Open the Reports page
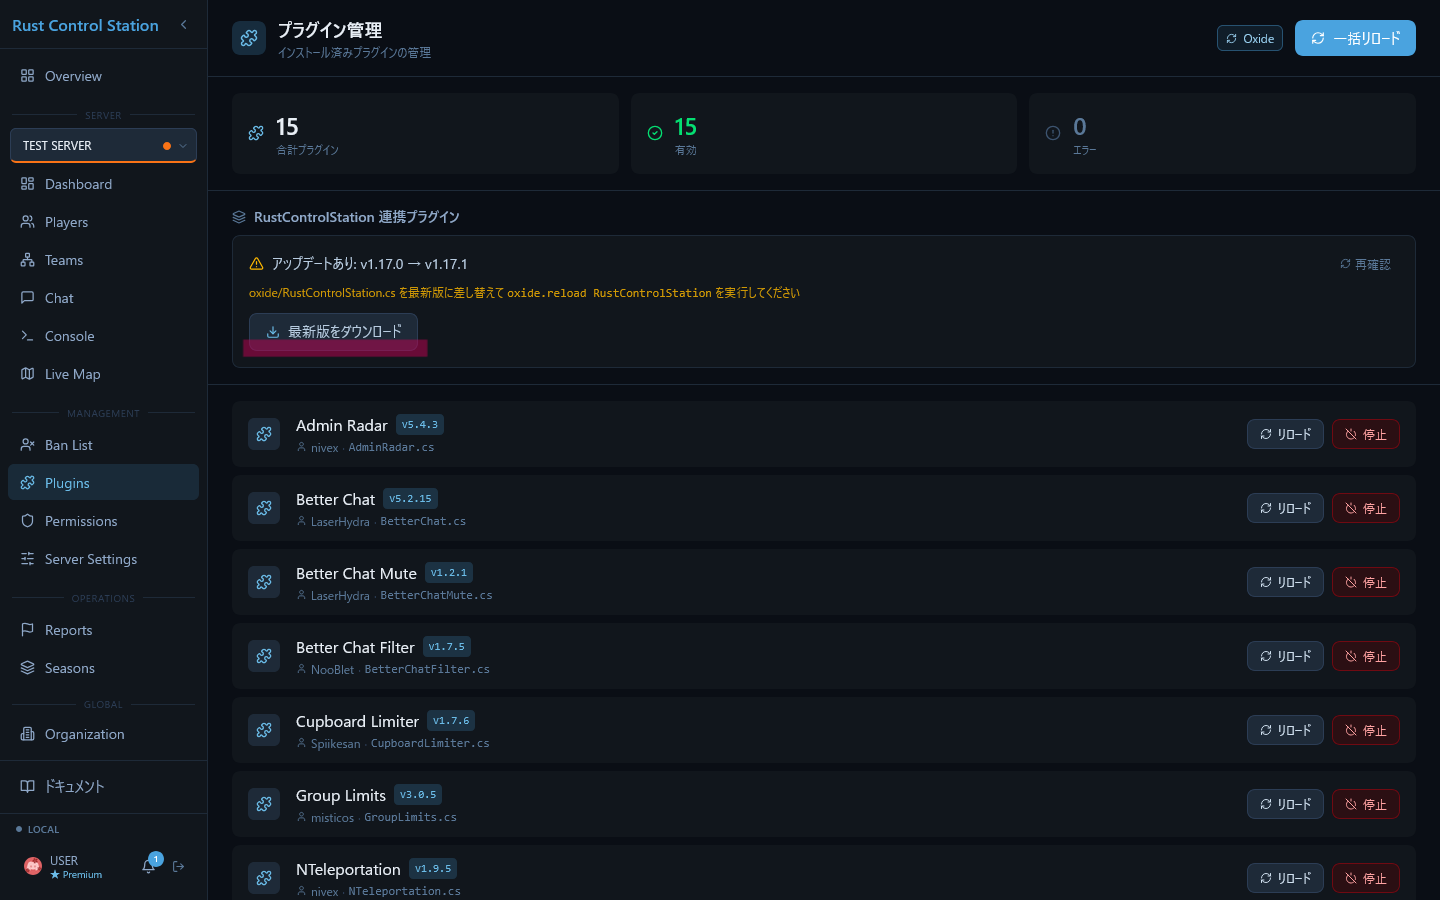Viewport: 1440px width, 900px height. (x=103, y=630)
